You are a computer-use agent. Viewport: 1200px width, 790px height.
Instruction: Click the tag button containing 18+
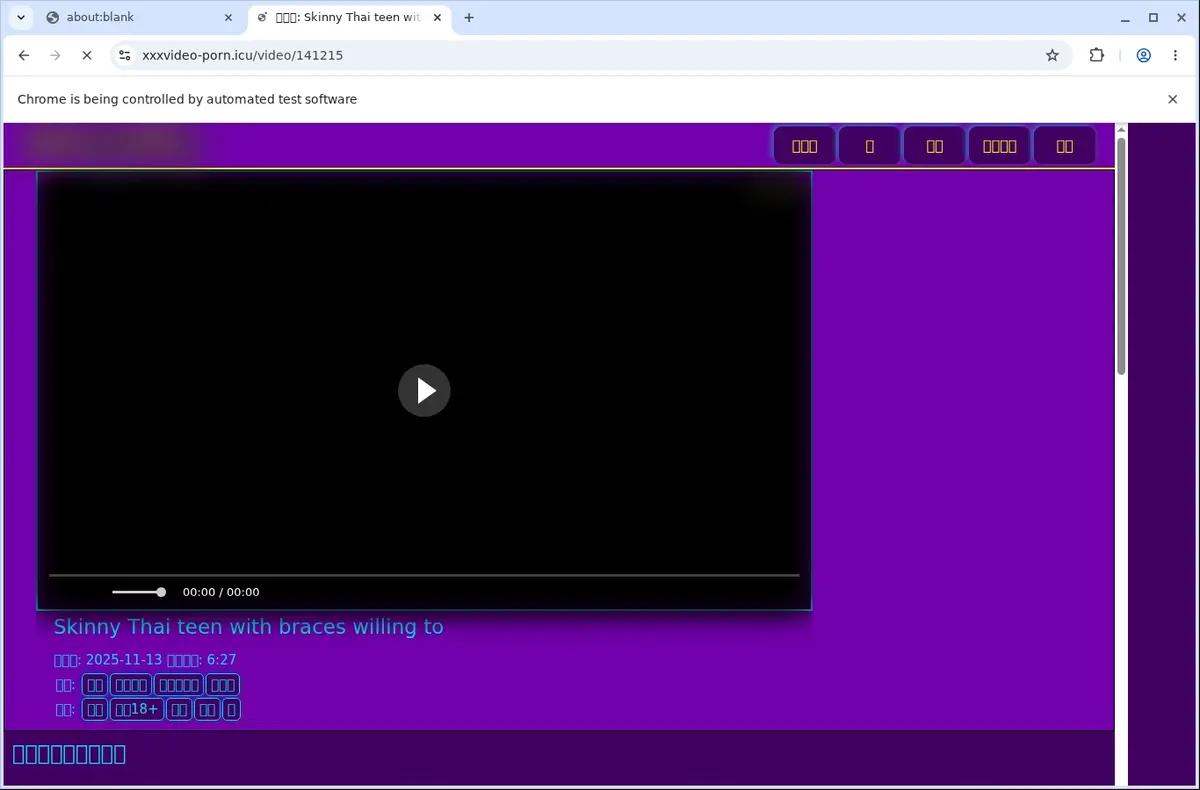[136, 709]
